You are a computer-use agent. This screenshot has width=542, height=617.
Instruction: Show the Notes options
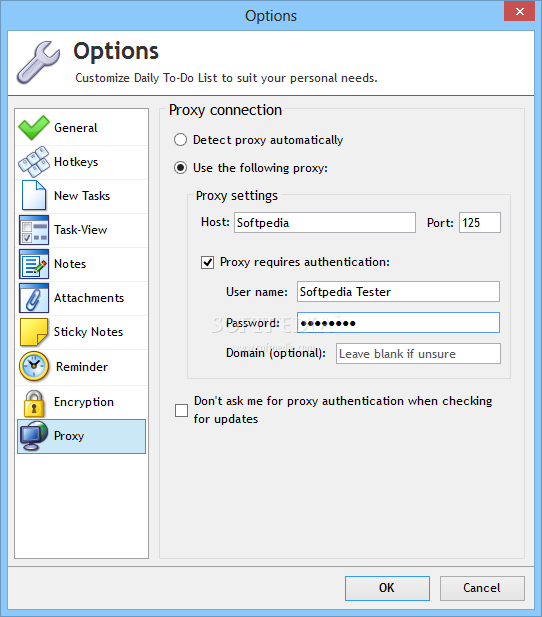pyautogui.click(x=81, y=264)
